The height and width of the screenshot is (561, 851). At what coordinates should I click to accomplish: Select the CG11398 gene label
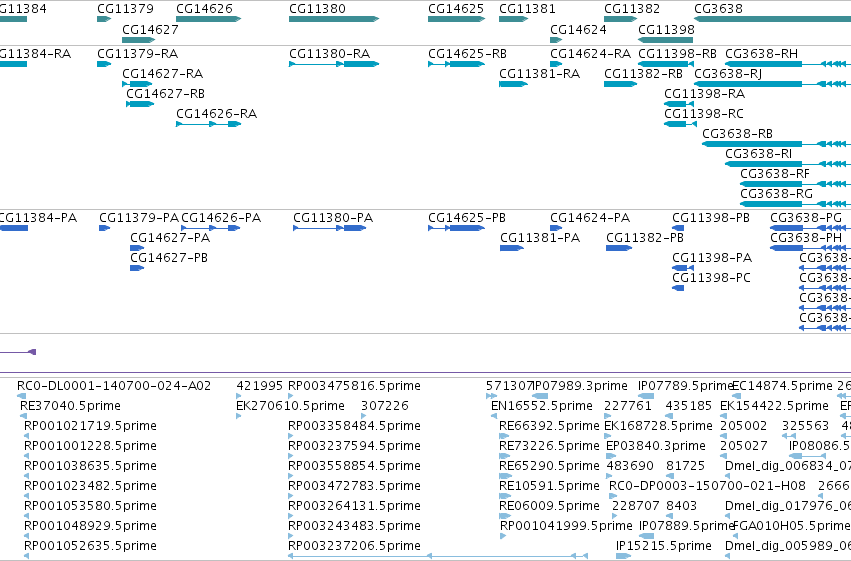pyautogui.click(x=666, y=29)
